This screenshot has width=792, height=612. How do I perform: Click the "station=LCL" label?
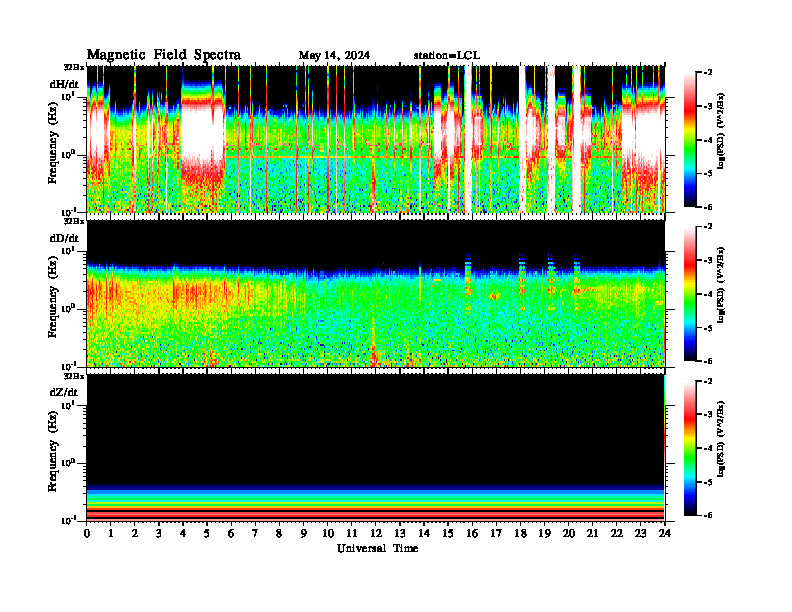[x=447, y=55]
